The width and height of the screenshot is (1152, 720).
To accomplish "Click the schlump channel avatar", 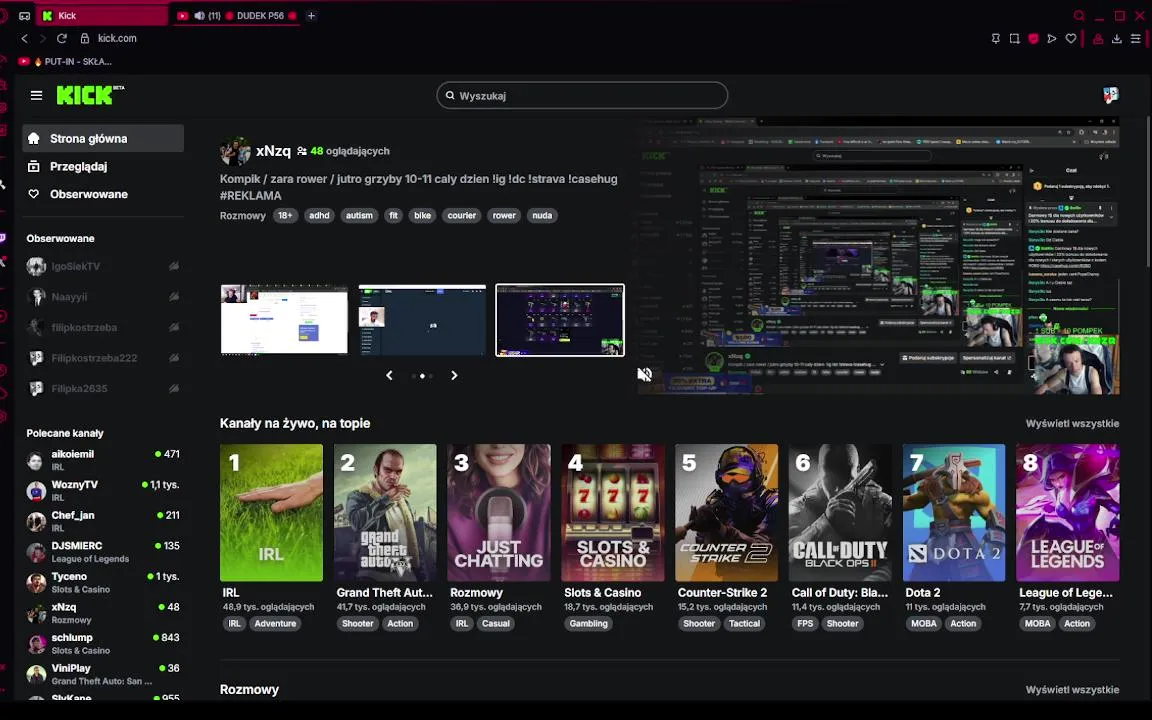I will pos(36,644).
